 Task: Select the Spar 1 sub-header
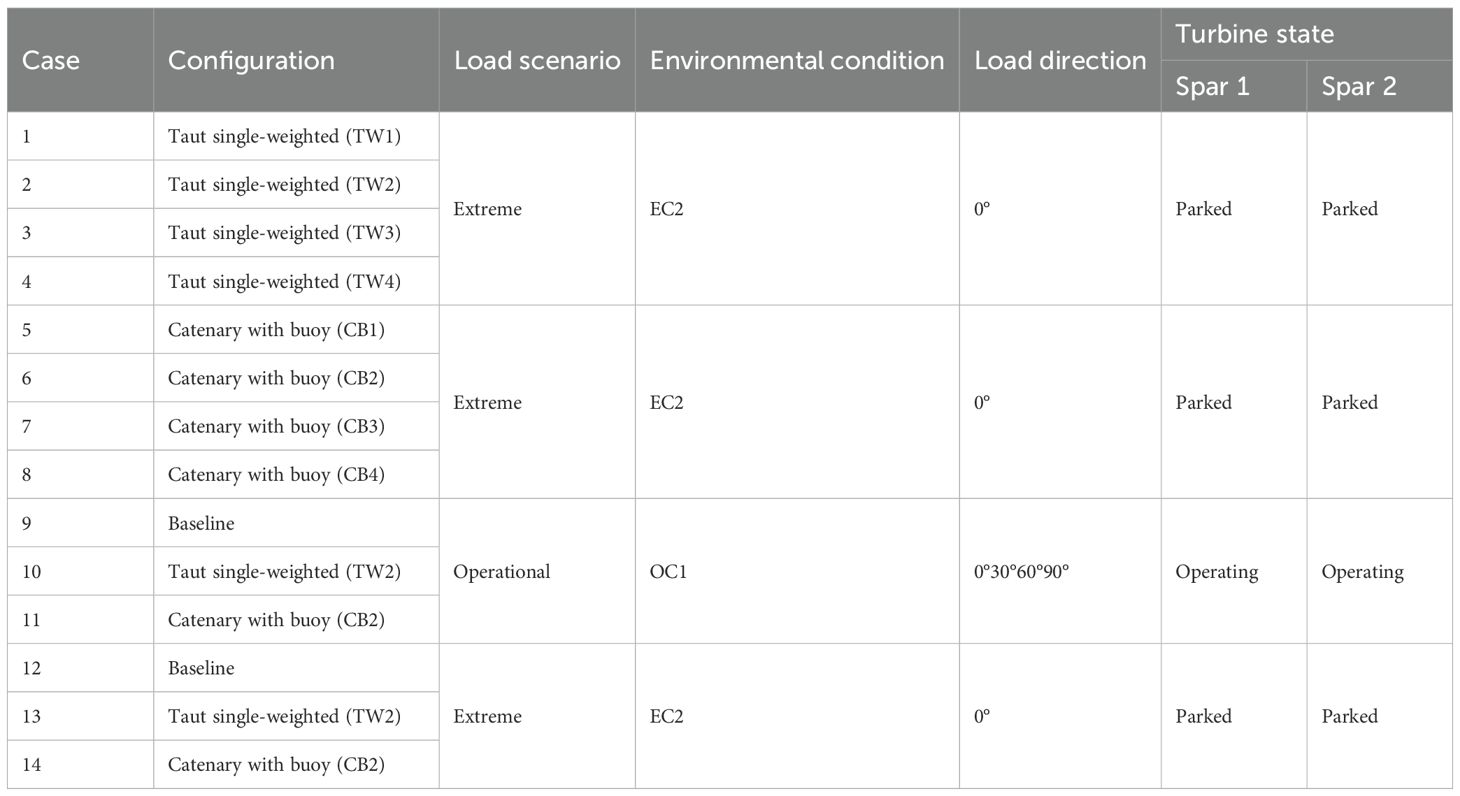(1212, 86)
